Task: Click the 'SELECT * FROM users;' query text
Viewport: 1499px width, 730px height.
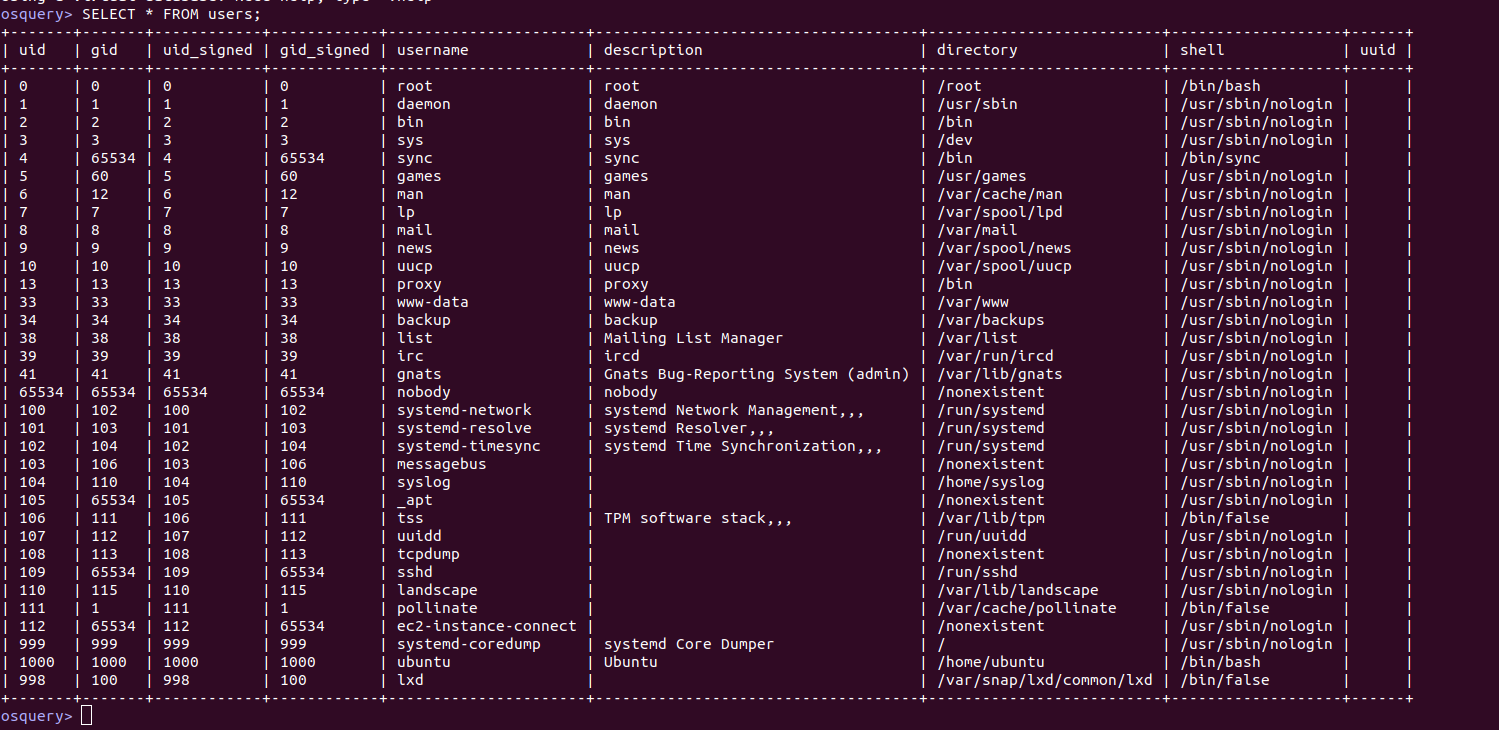Action: [x=171, y=14]
